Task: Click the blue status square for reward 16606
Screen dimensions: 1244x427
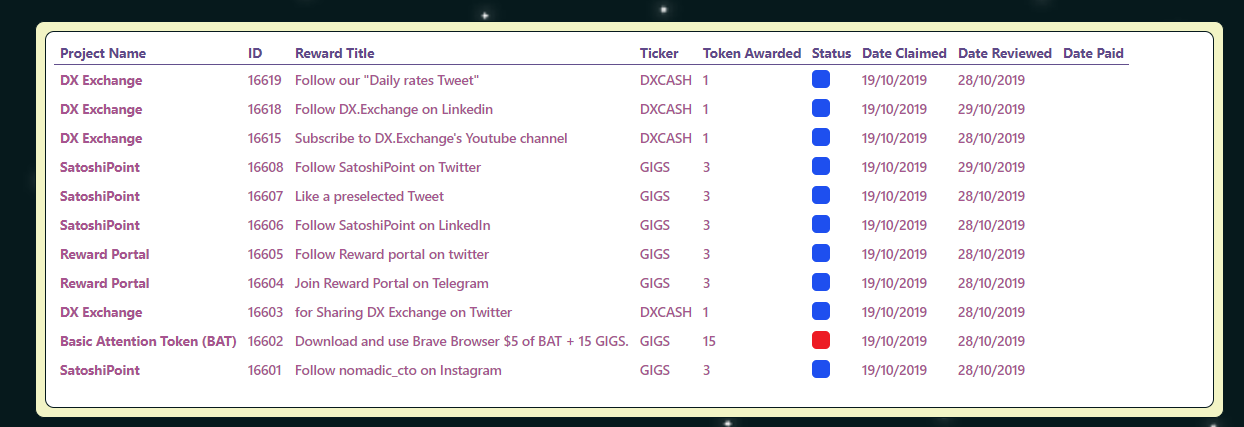Action: pyautogui.click(x=821, y=225)
